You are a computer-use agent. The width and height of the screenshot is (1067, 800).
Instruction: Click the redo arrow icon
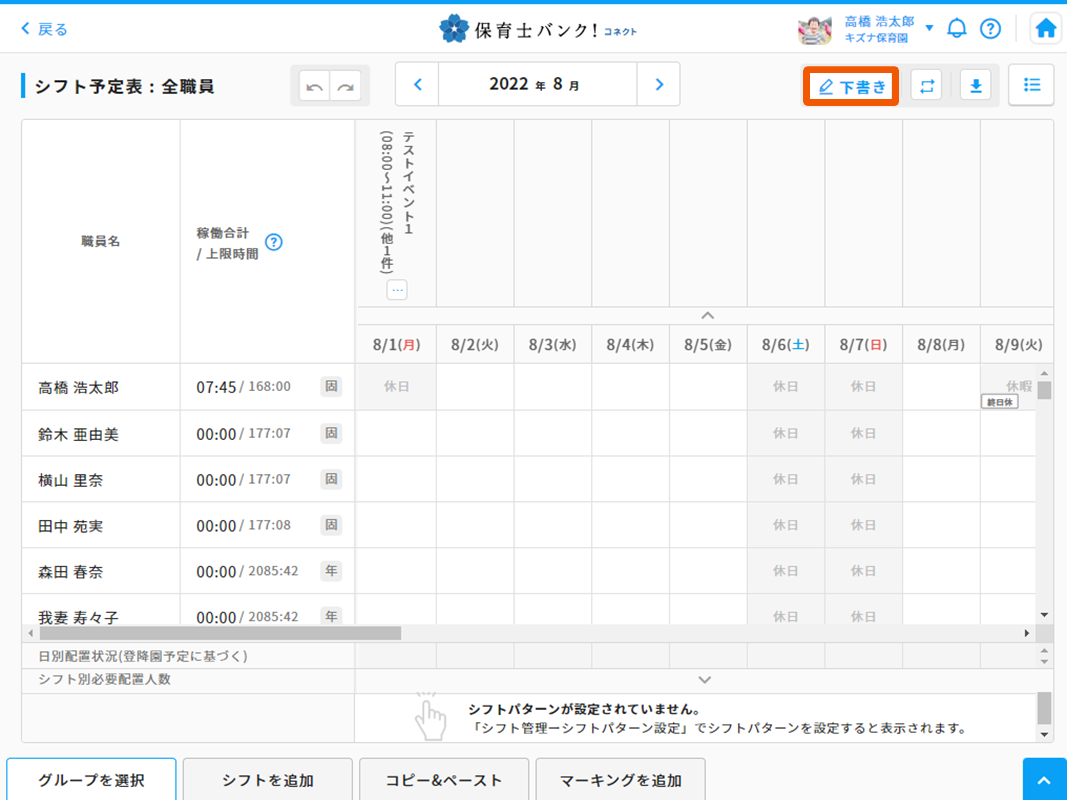pyautogui.click(x=345, y=87)
